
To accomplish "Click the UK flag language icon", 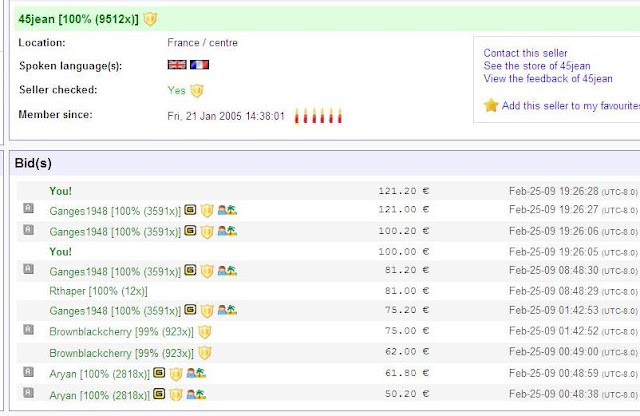I will point(177,65).
